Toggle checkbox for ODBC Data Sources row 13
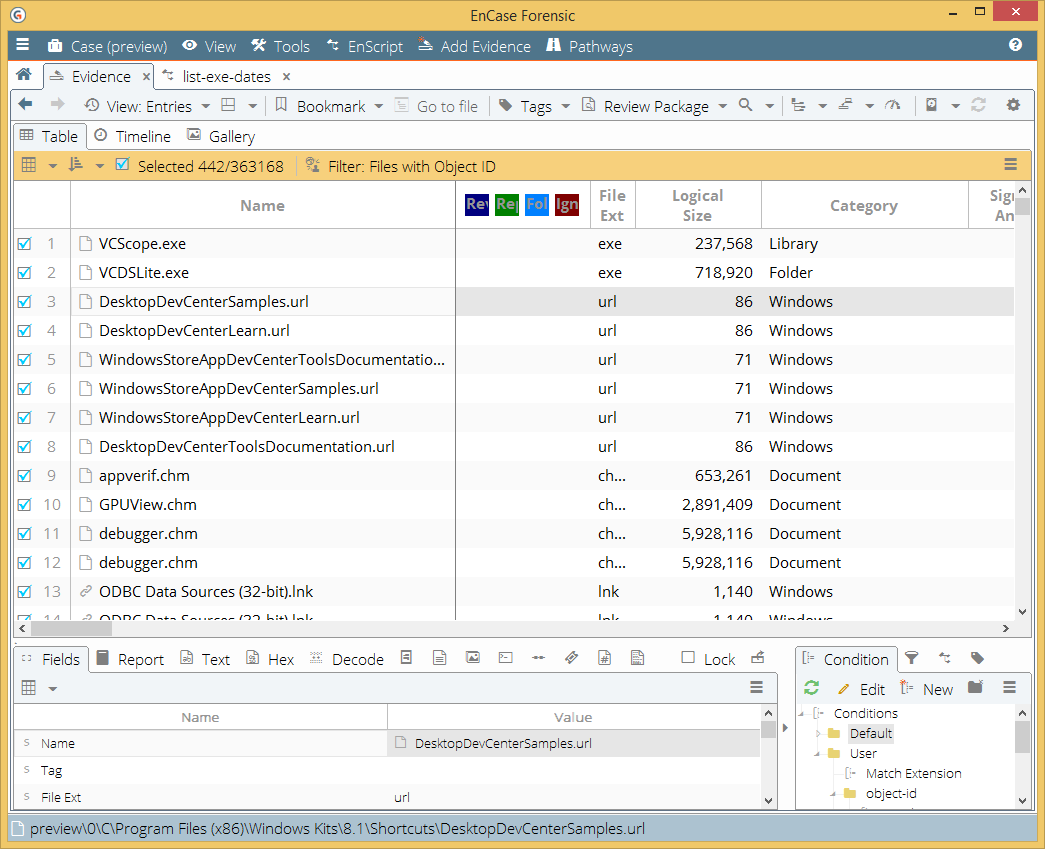Image resolution: width=1045 pixels, height=849 pixels. [24, 592]
